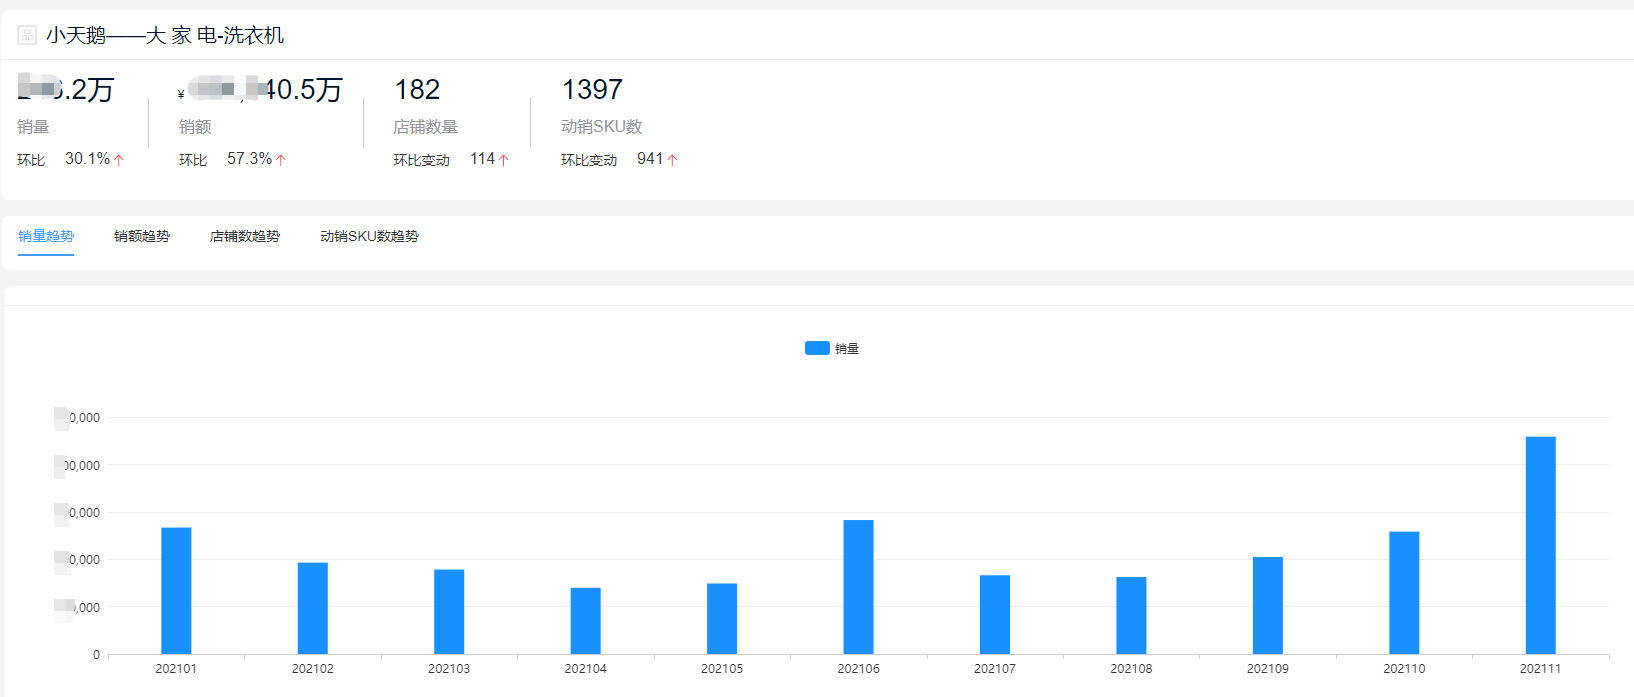Select the 202105 sales bar

click(722, 619)
